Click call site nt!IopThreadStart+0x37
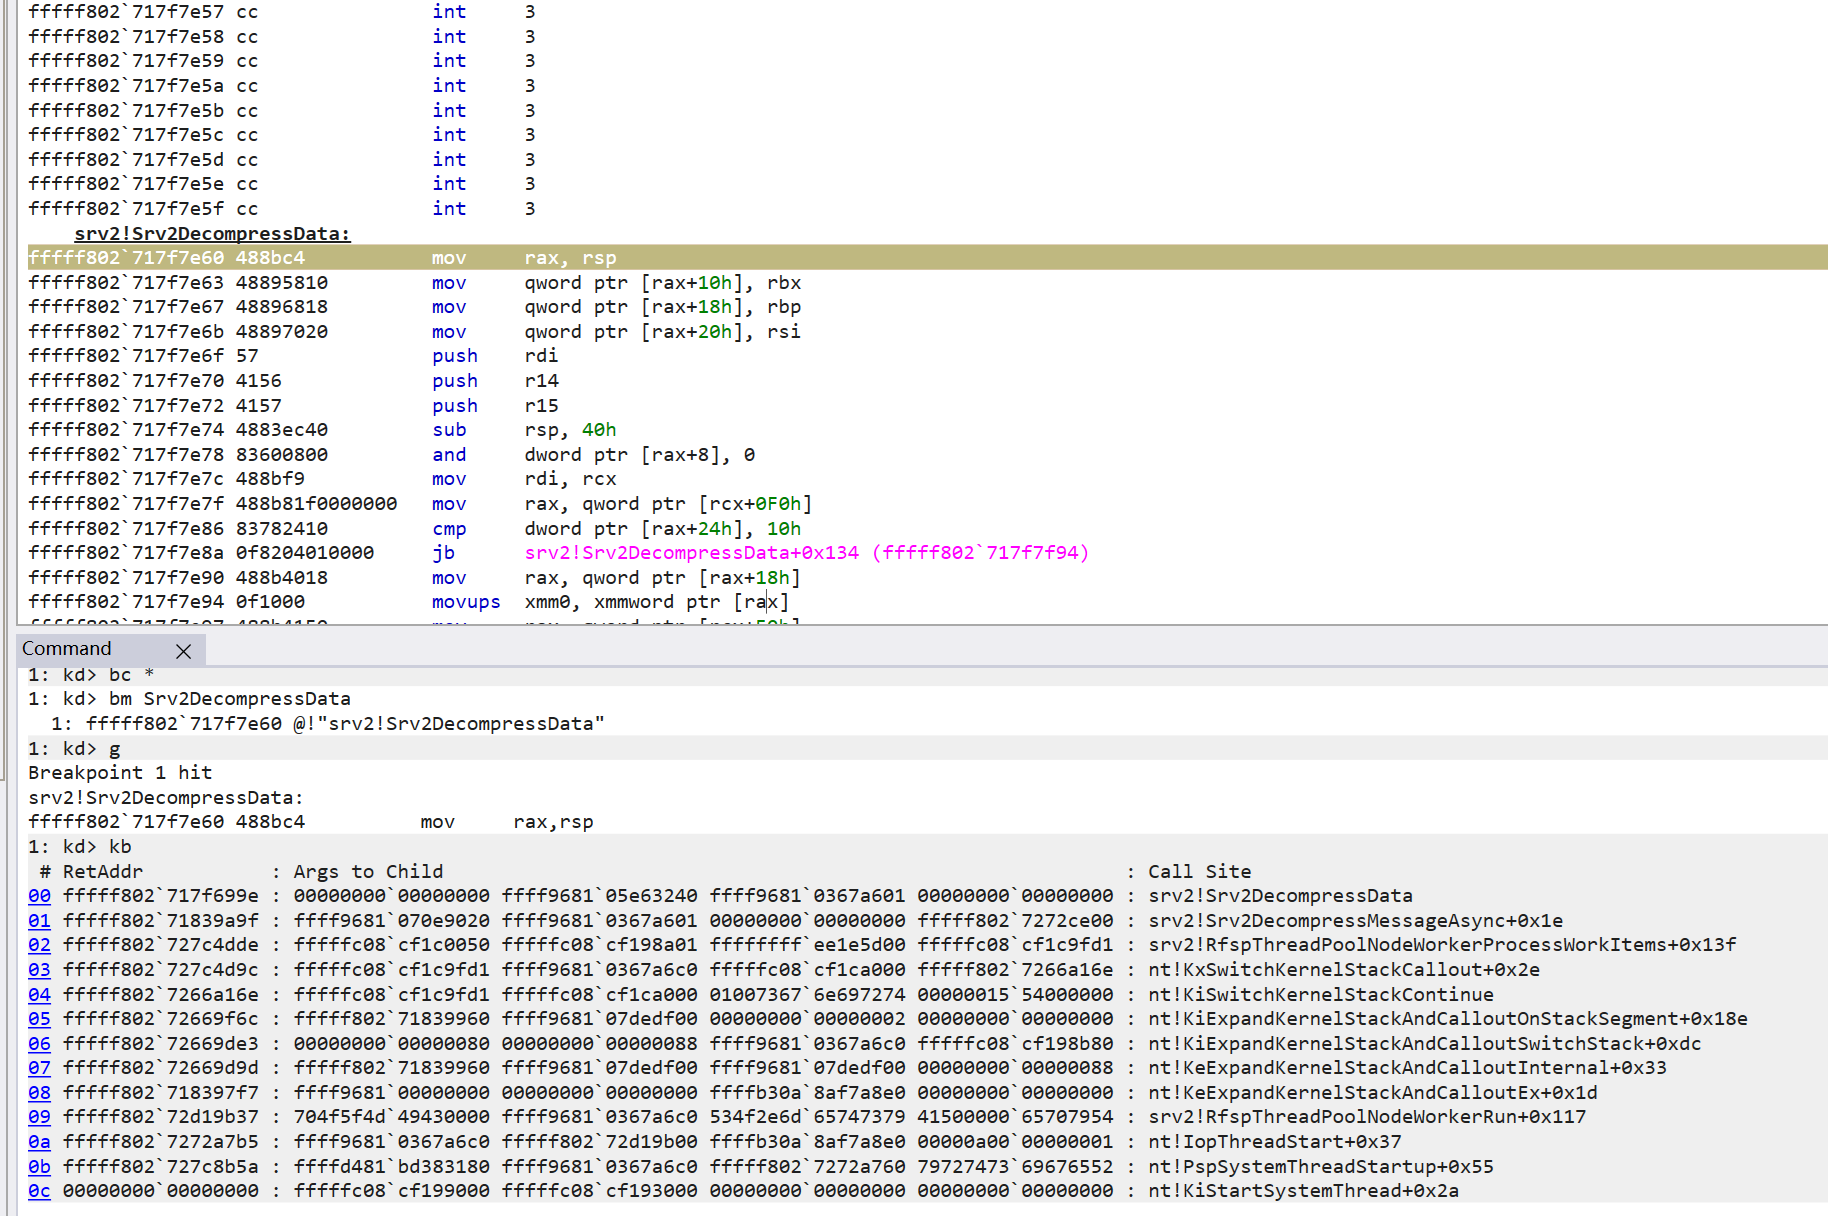Image resolution: width=1828 pixels, height=1216 pixels. click(x=1275, y=1142)
